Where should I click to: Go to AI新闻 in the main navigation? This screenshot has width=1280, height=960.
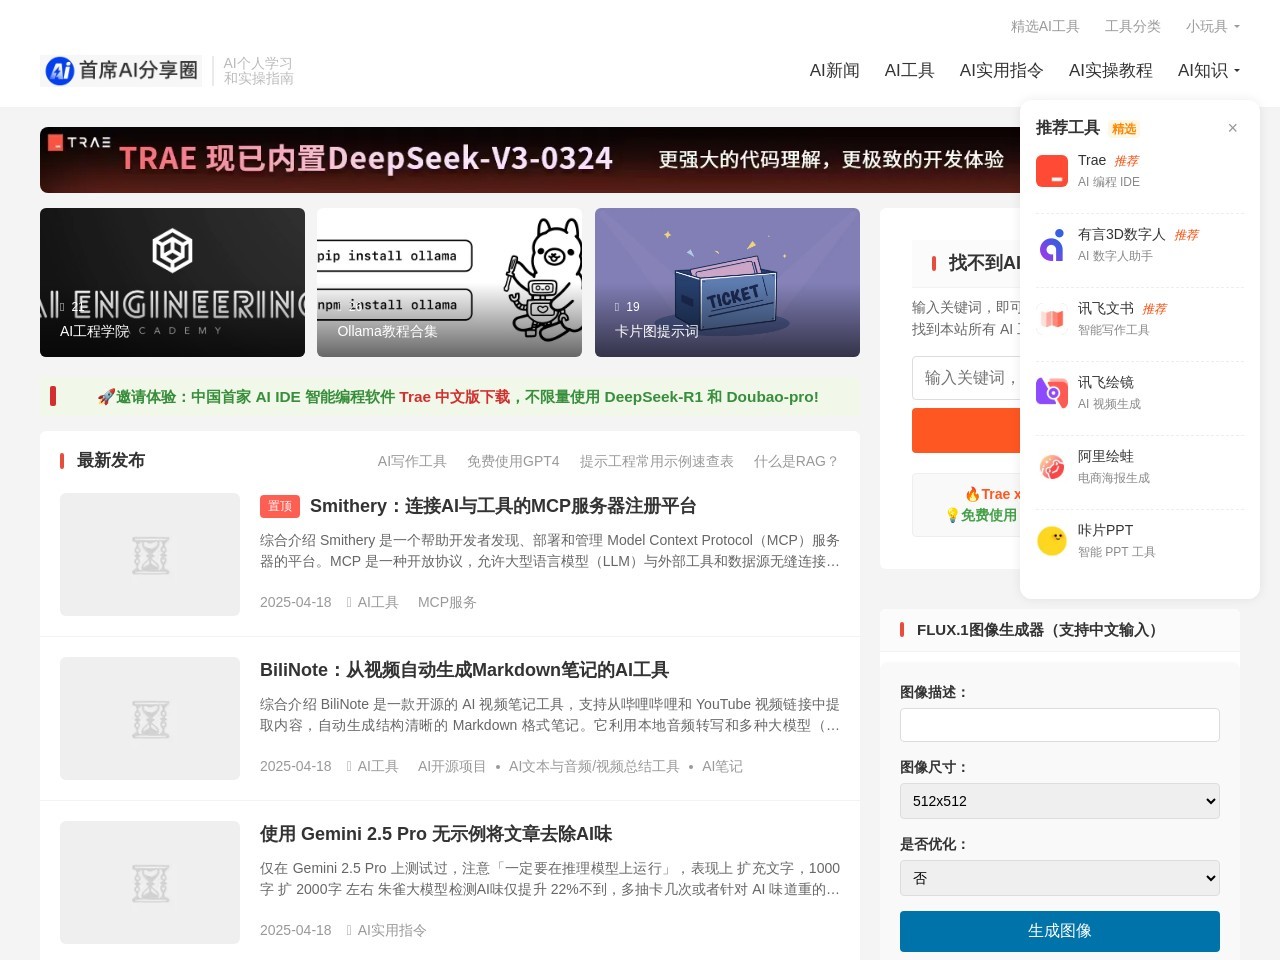835,70
